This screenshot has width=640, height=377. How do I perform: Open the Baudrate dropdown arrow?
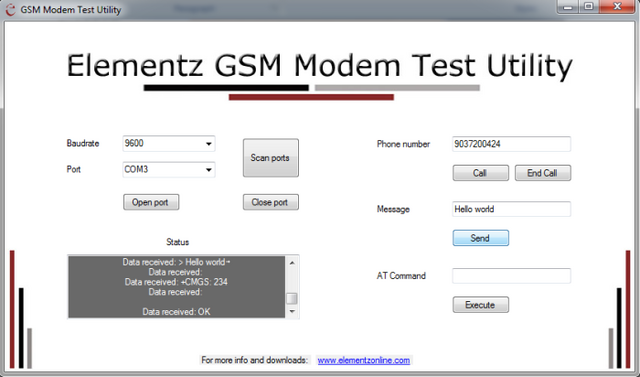(209, 144)
